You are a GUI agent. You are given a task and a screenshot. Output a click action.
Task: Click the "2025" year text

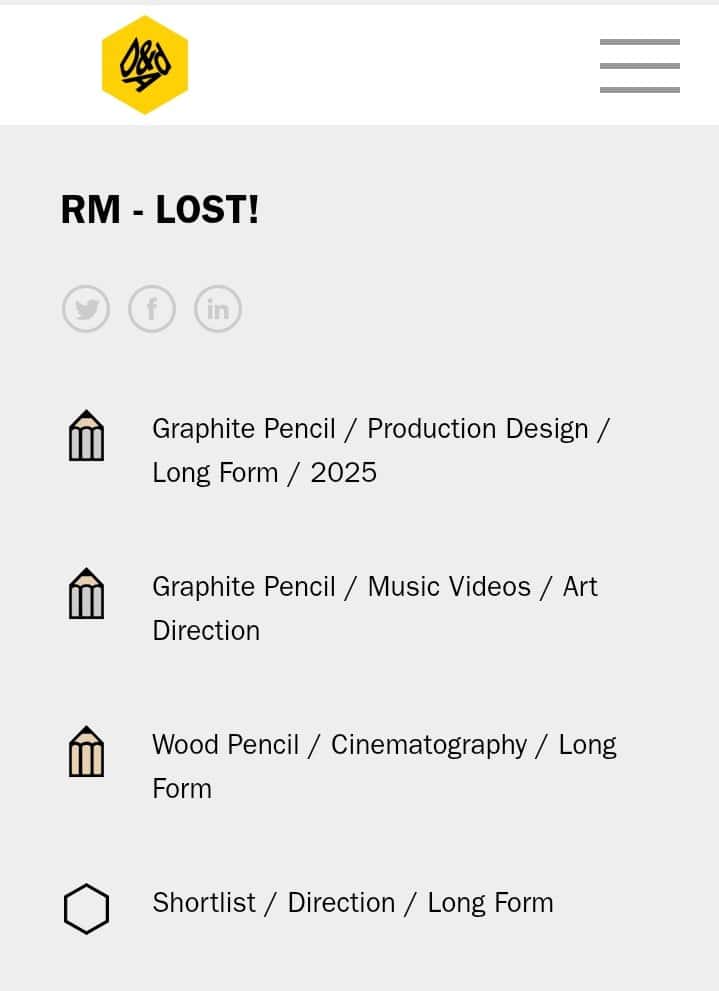click(343, 473)
